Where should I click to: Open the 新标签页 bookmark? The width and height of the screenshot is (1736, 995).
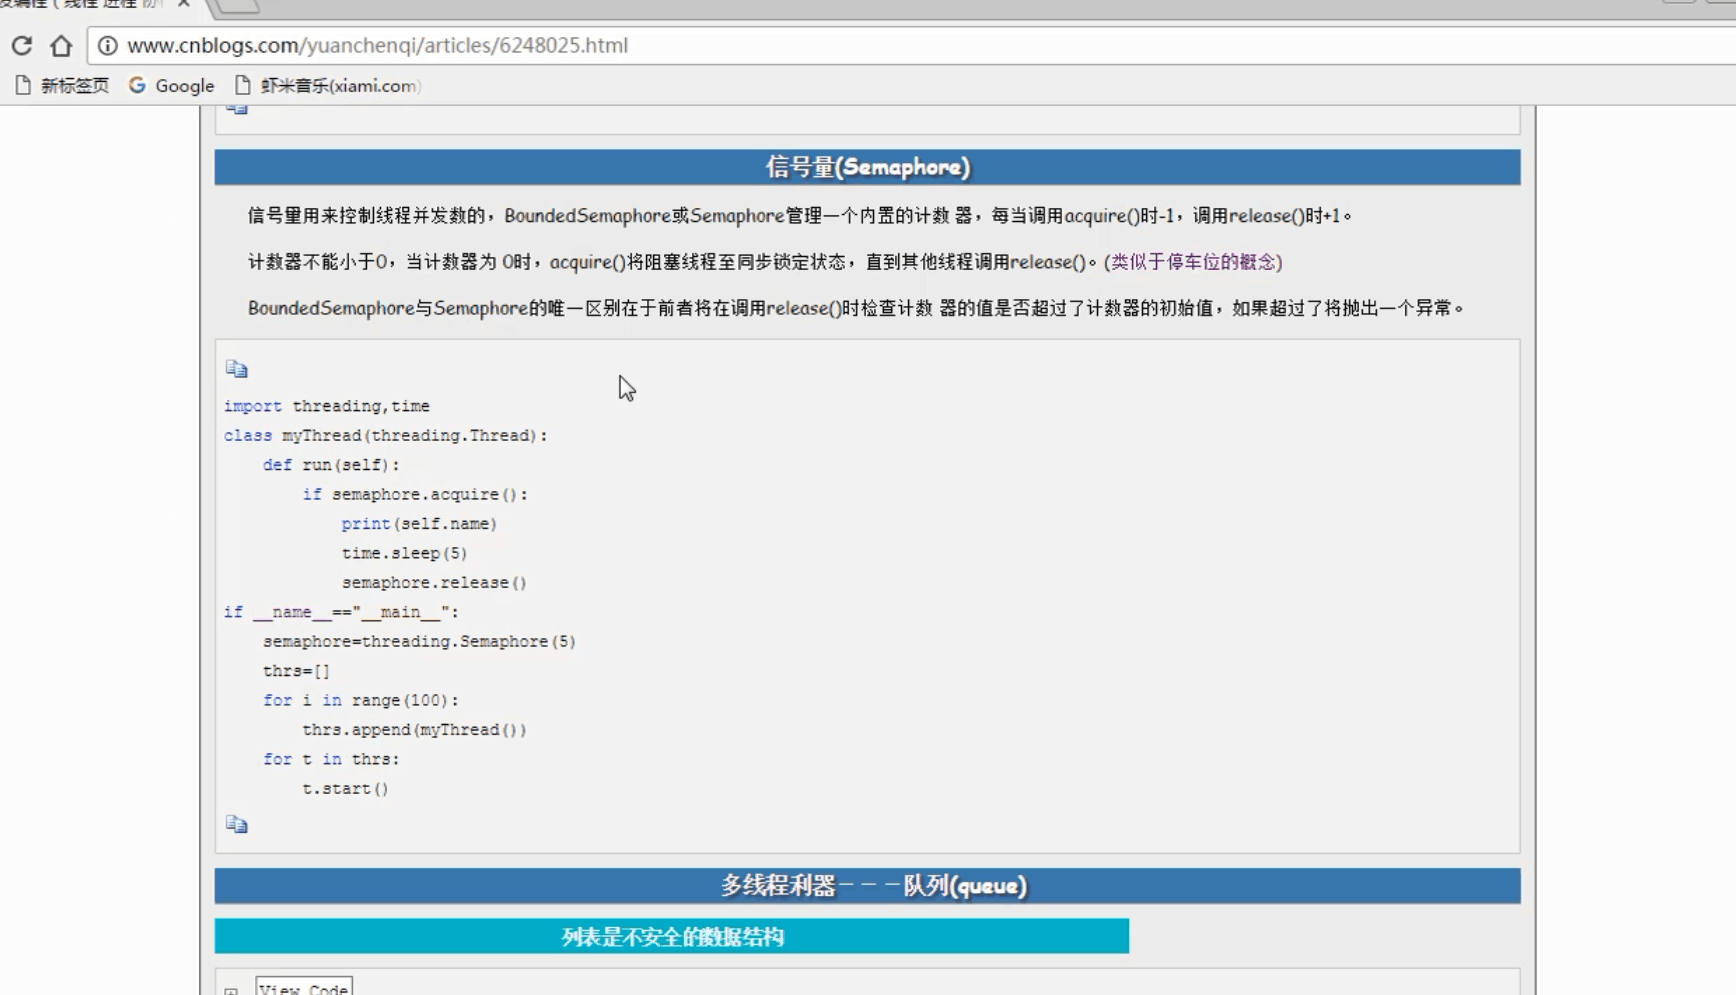point(62,86)
